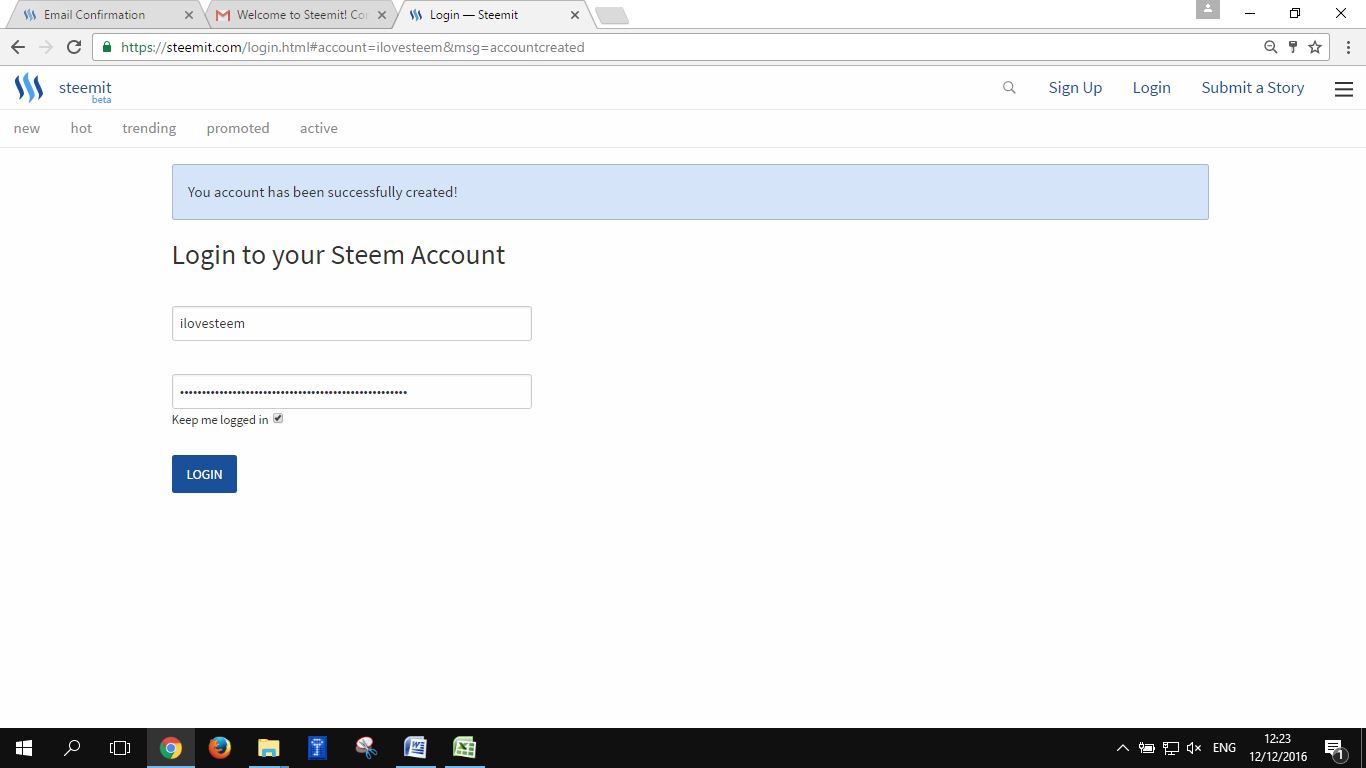Reload the page with refresh icon

click(73, 47)
